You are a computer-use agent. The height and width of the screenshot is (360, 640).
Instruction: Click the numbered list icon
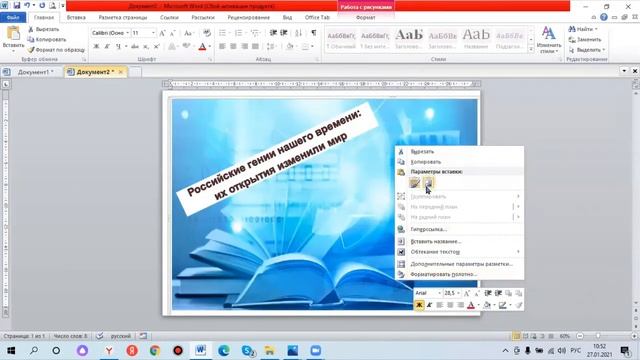(x=240, y=33)
